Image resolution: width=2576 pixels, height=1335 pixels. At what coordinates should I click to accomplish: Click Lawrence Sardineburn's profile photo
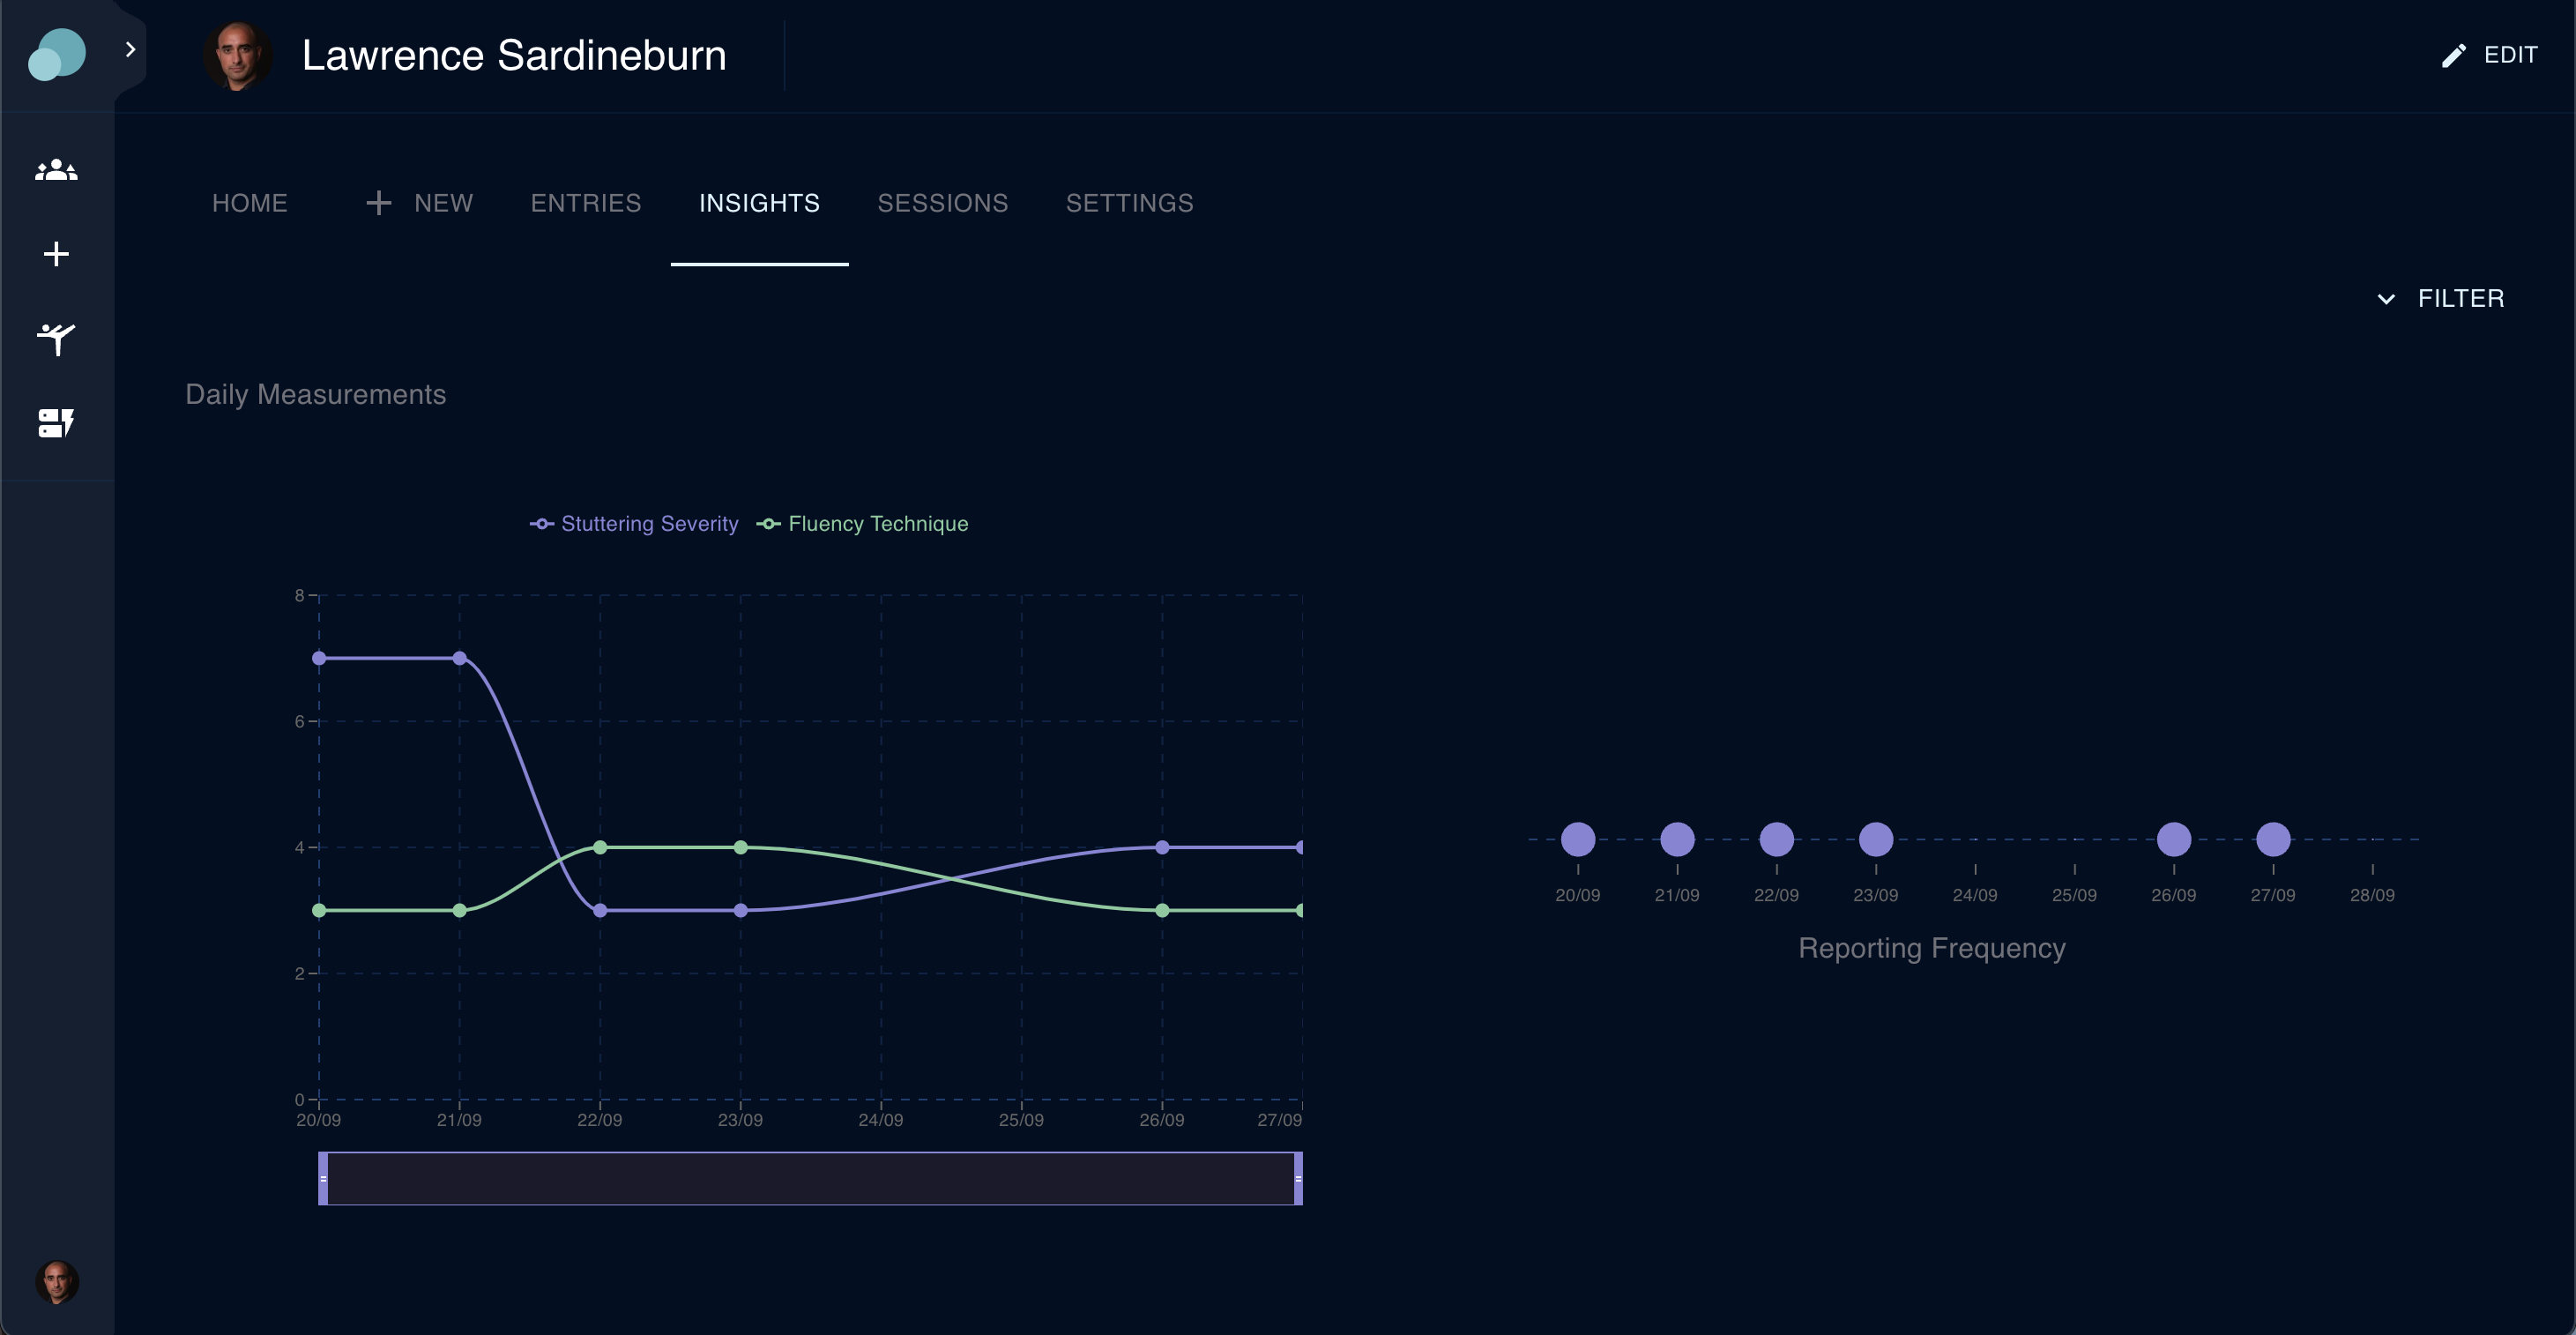tap(238, 56)
